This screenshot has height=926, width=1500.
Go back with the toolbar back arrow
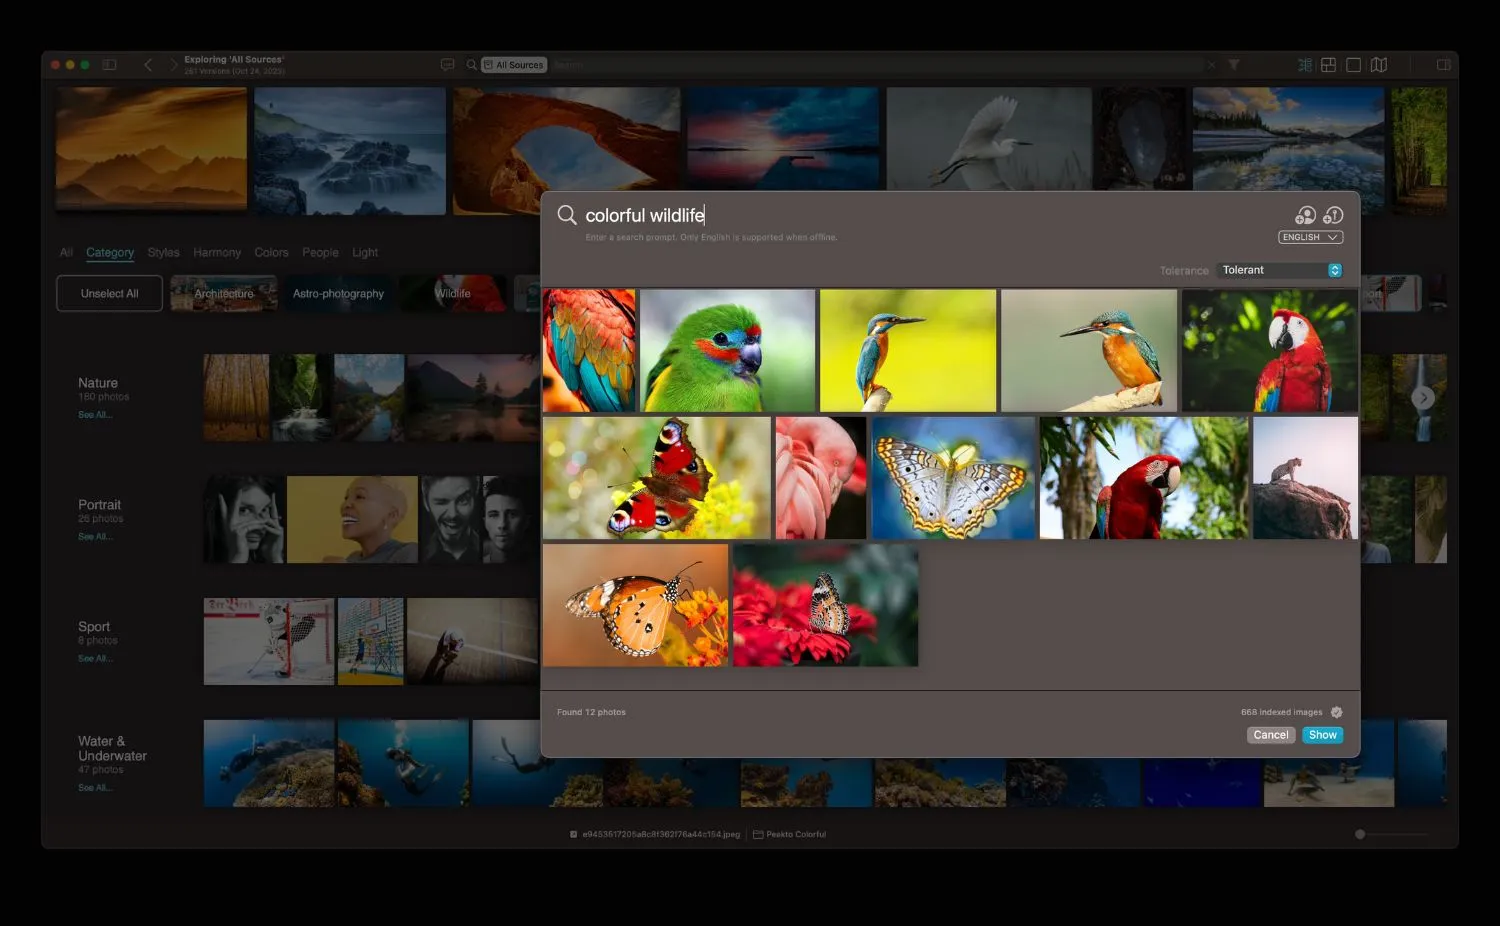click(148, 65)
